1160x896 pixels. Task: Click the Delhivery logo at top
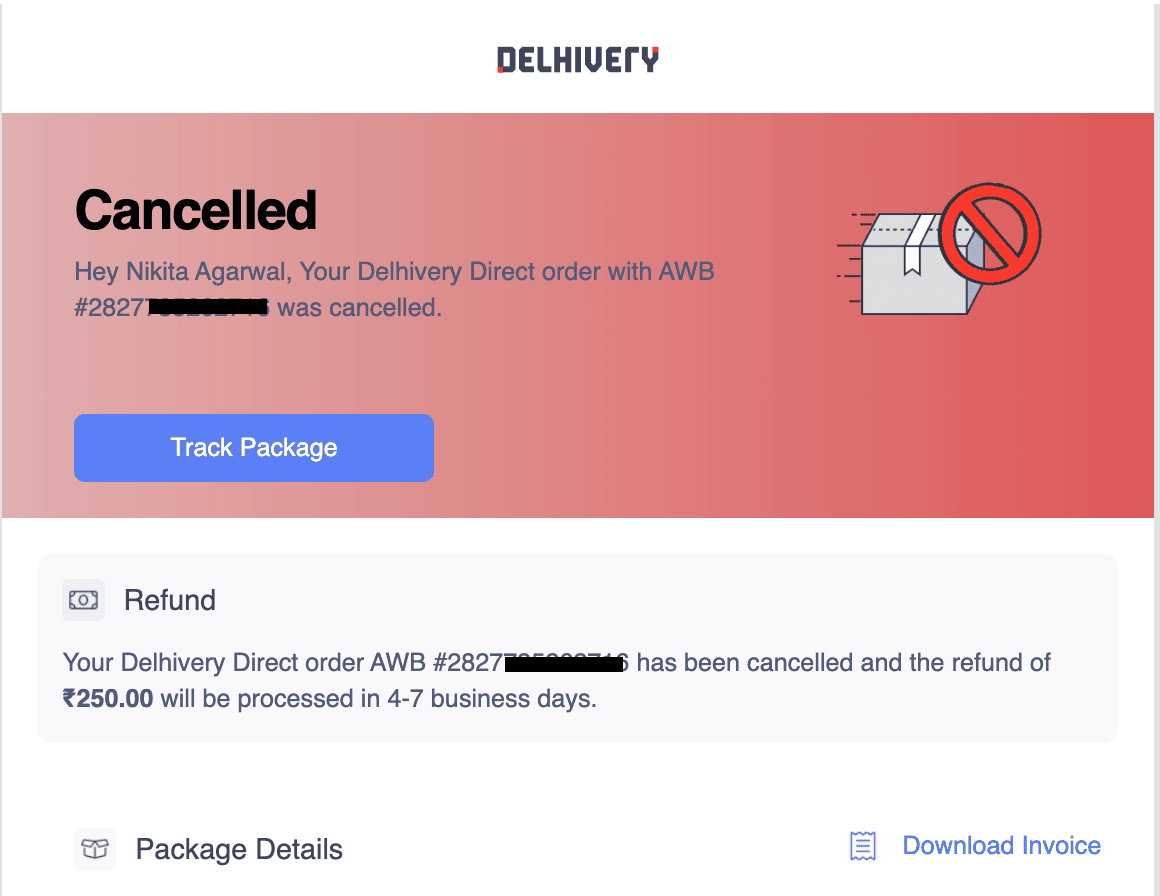pyautogui.click(x=578, y=60)
